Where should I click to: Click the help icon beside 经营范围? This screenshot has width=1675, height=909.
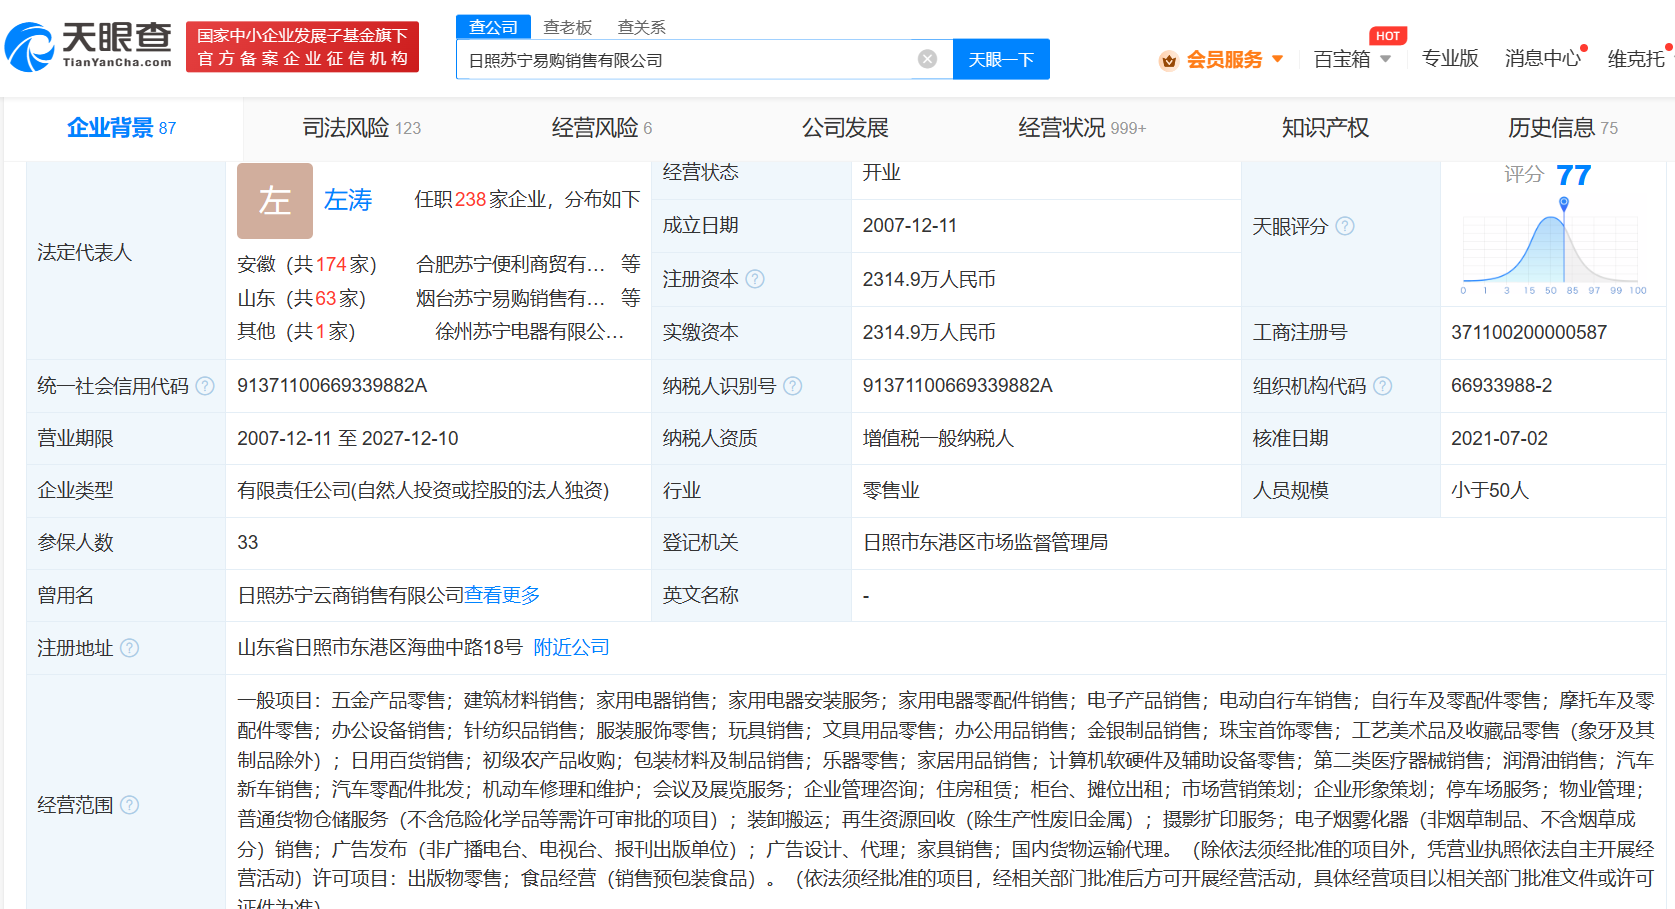pos(130,804)
